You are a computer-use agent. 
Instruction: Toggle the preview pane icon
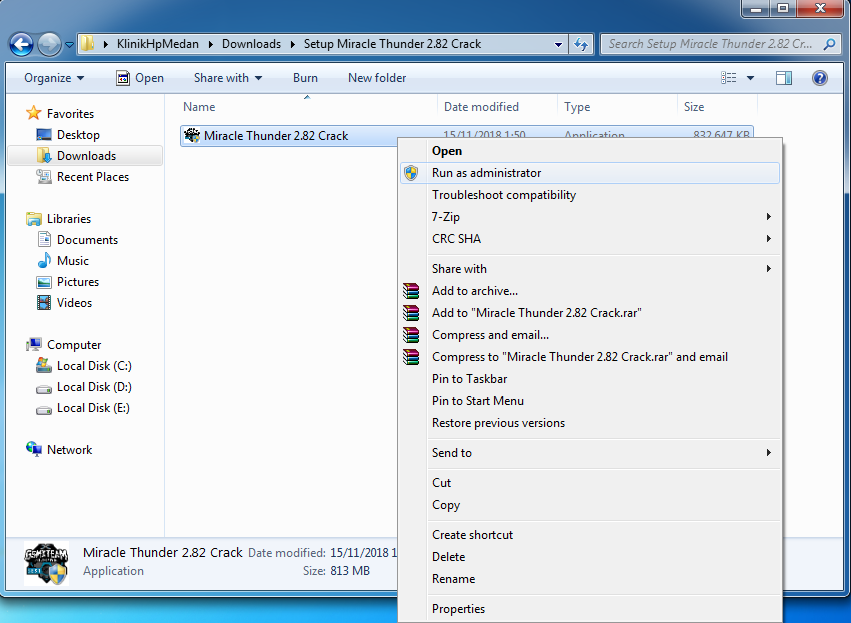[784, 78]
